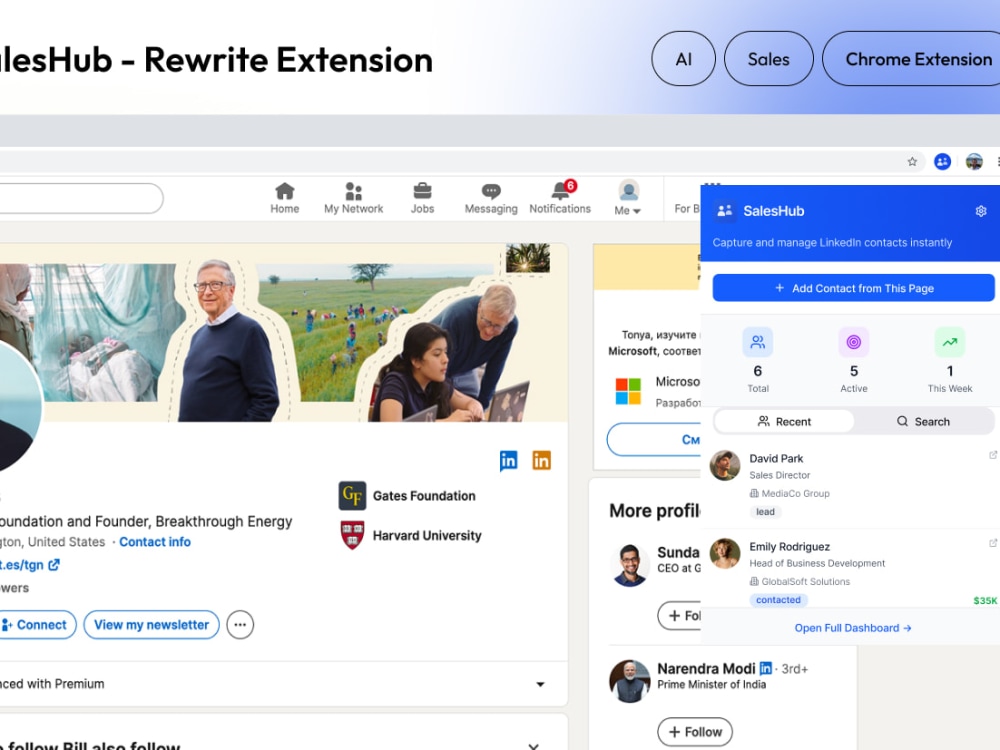The image size is (1000, 750).
Task: Open Gates Foundation link
Action: pyautogui.click(x=424, y=496)
